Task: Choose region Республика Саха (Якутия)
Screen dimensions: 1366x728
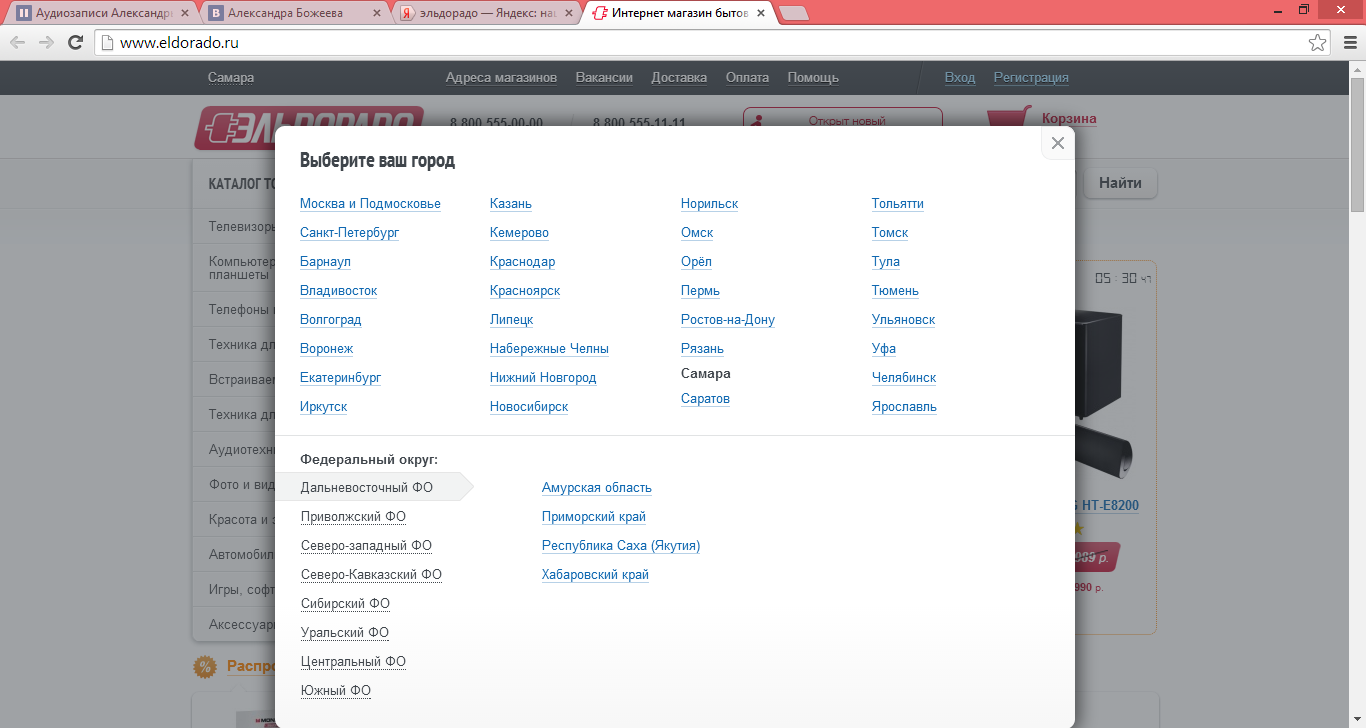Action: 621,546
